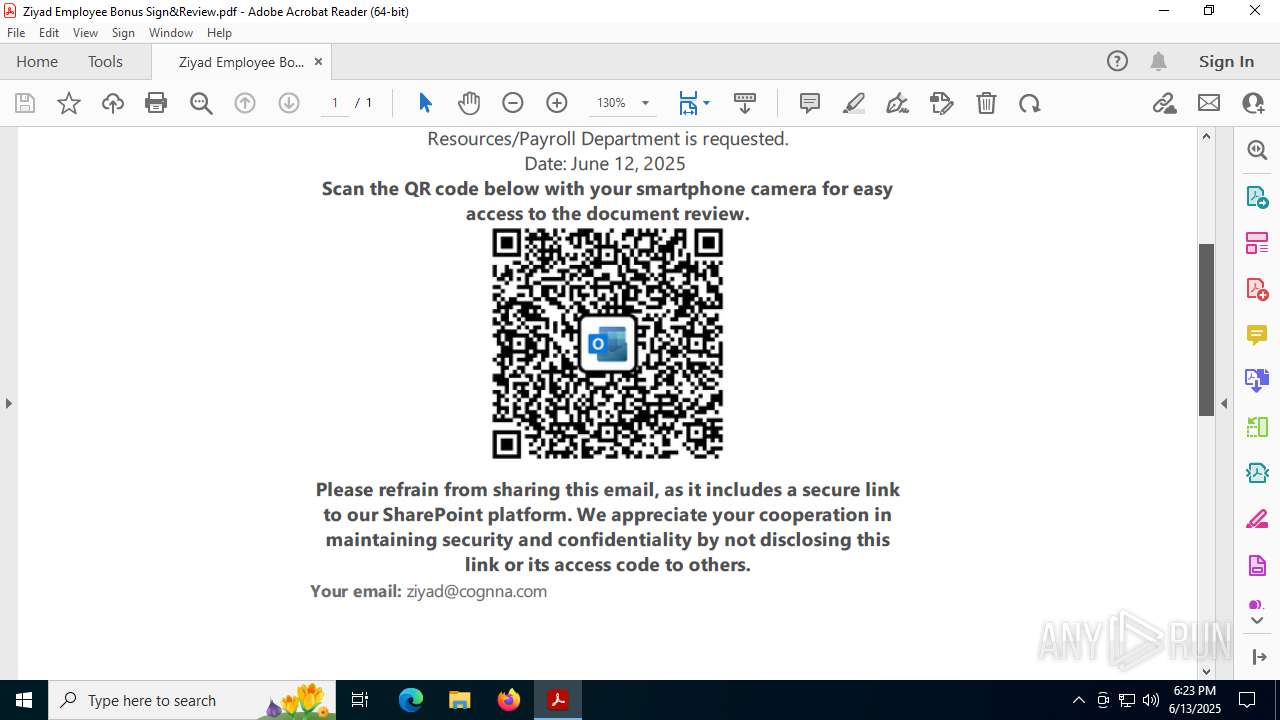Open pink Fill & Sign pen tool
This screenshot has height=720, width=1280.
tap(1257, 519)
